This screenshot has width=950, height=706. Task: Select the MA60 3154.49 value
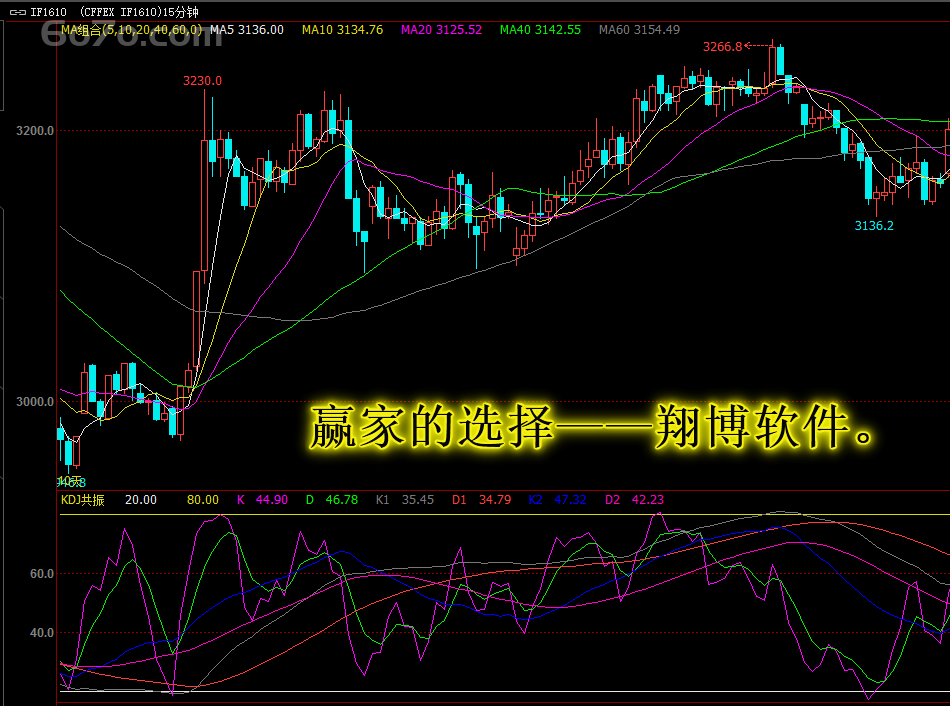point(639,30)
